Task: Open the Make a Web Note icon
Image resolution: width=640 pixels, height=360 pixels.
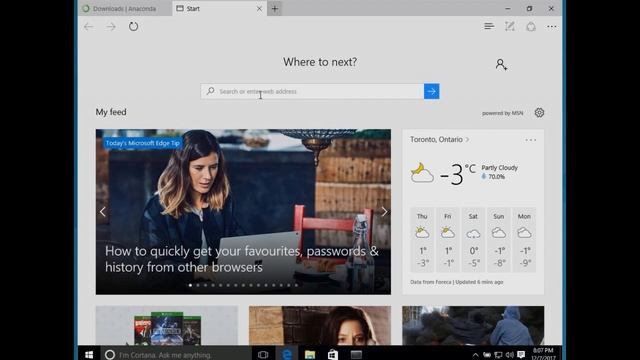Action: (510, 27)
